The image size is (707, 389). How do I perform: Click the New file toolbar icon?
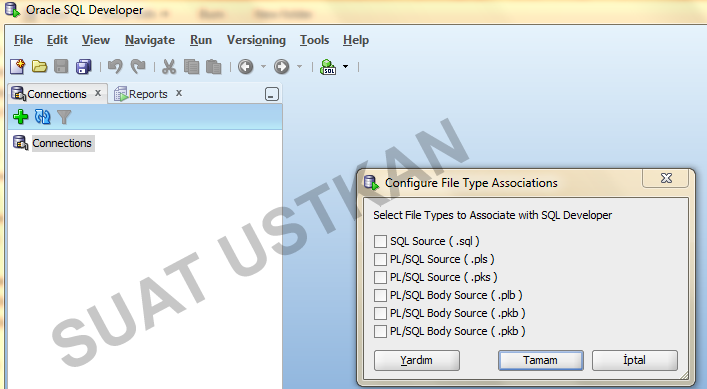click(x=18, y=67)
